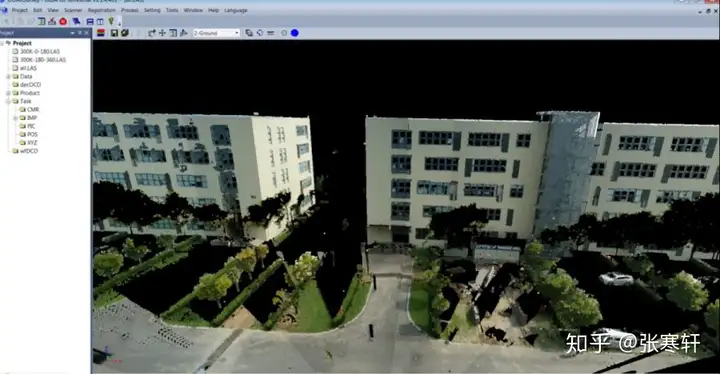Select the 300K-180-360.LAS file
This screenshot has height=374, width=720.
coord(43,60)
